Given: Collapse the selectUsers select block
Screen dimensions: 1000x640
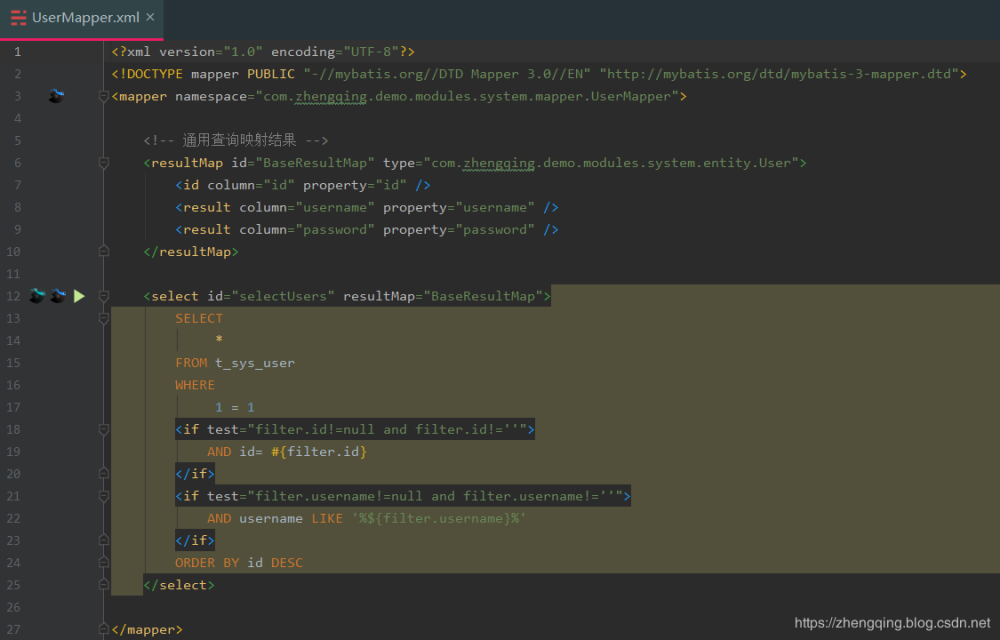Looking at the screenshot, I should 103,295.
